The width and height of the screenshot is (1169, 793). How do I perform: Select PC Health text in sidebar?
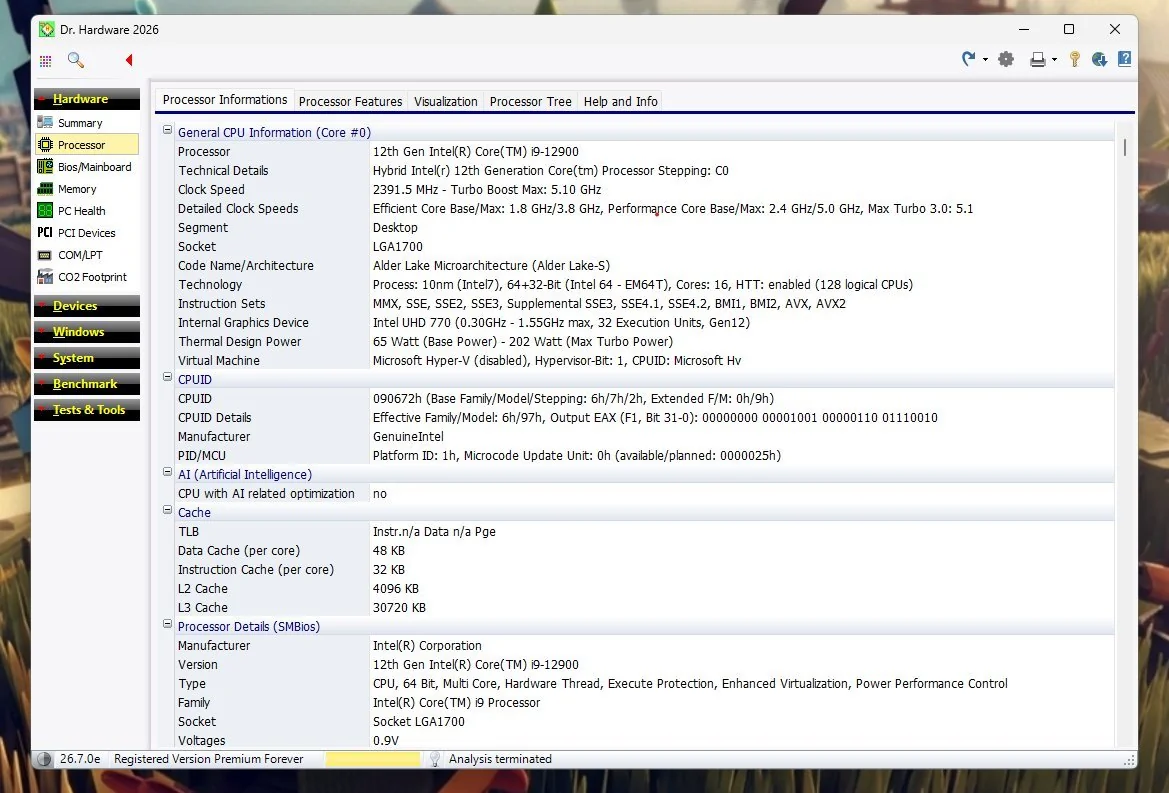click(x=81, y=211)
